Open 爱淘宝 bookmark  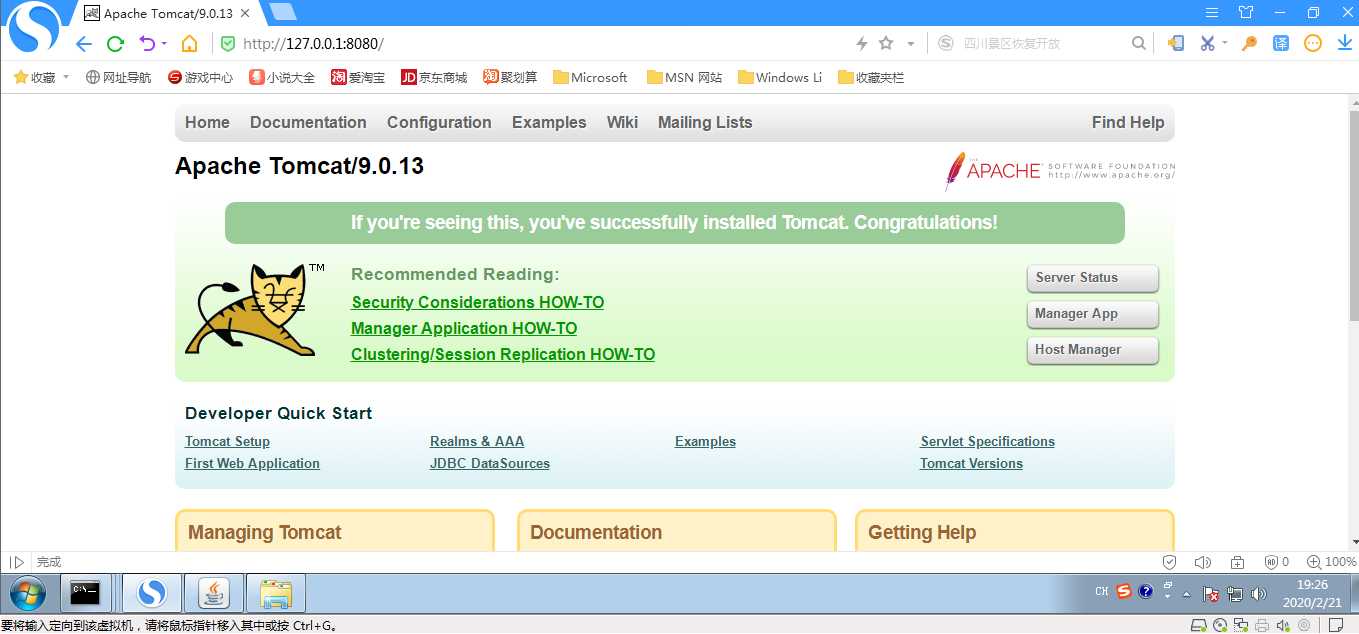click(x=358, y=77)
